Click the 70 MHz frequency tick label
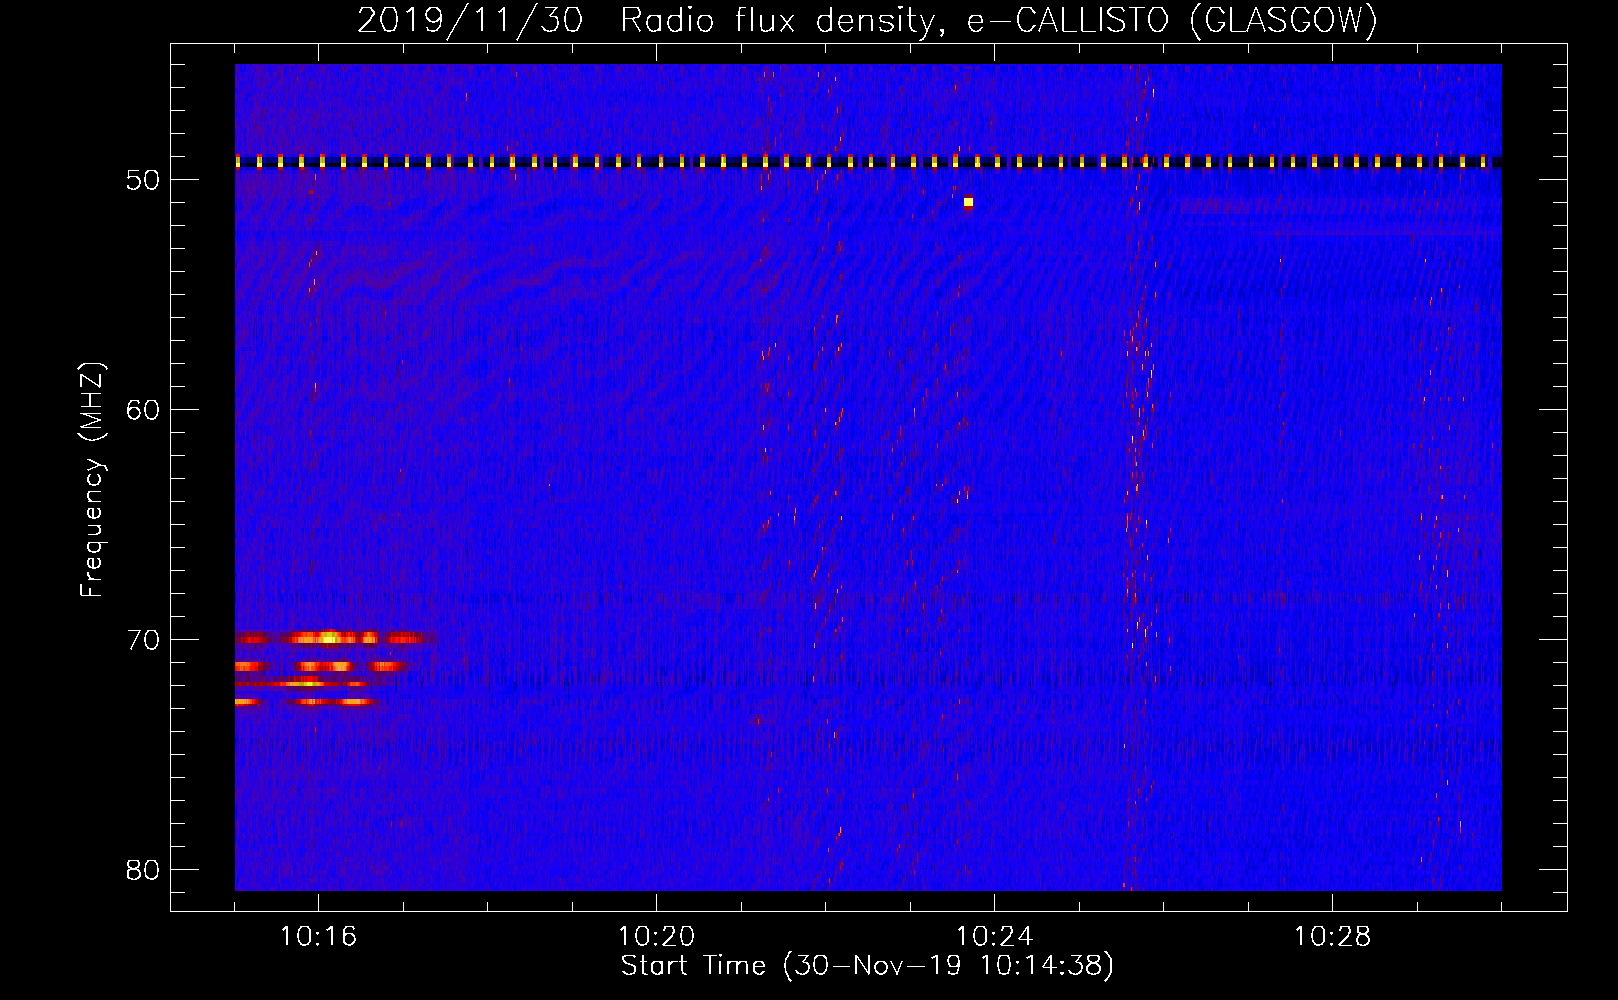The height and width of the screenshot is (1000, 1618). click(143, 640)
